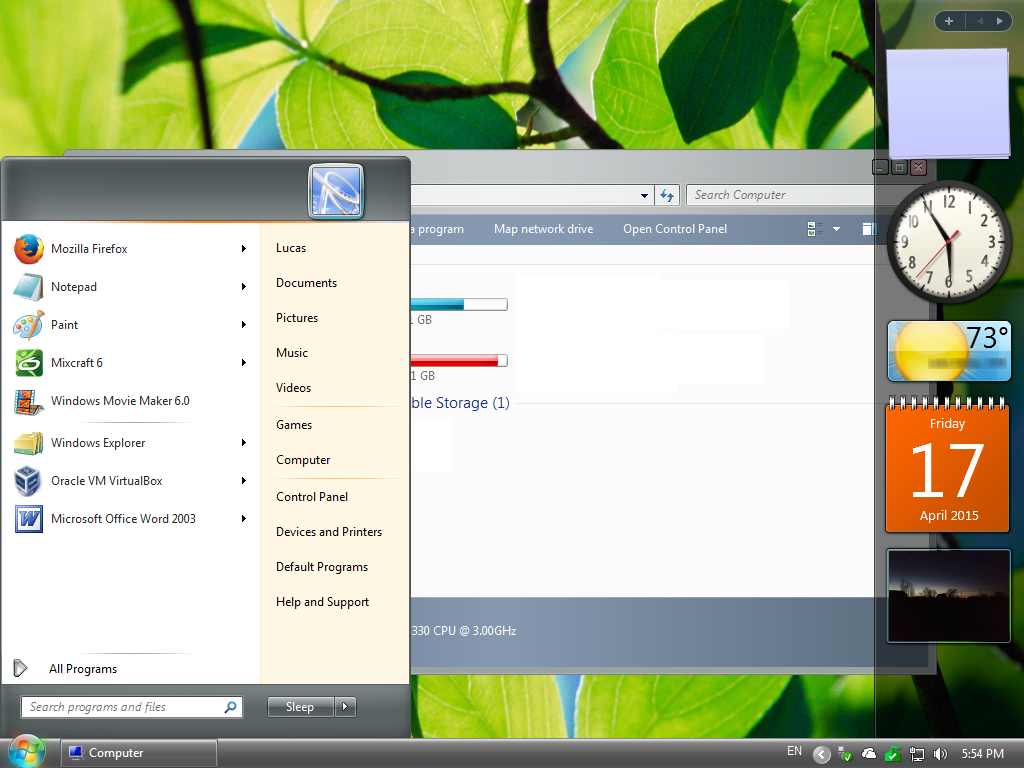Launch Mozilla Firefox from the Start menu
1024x768 pixels.
[x=90, y=248]
